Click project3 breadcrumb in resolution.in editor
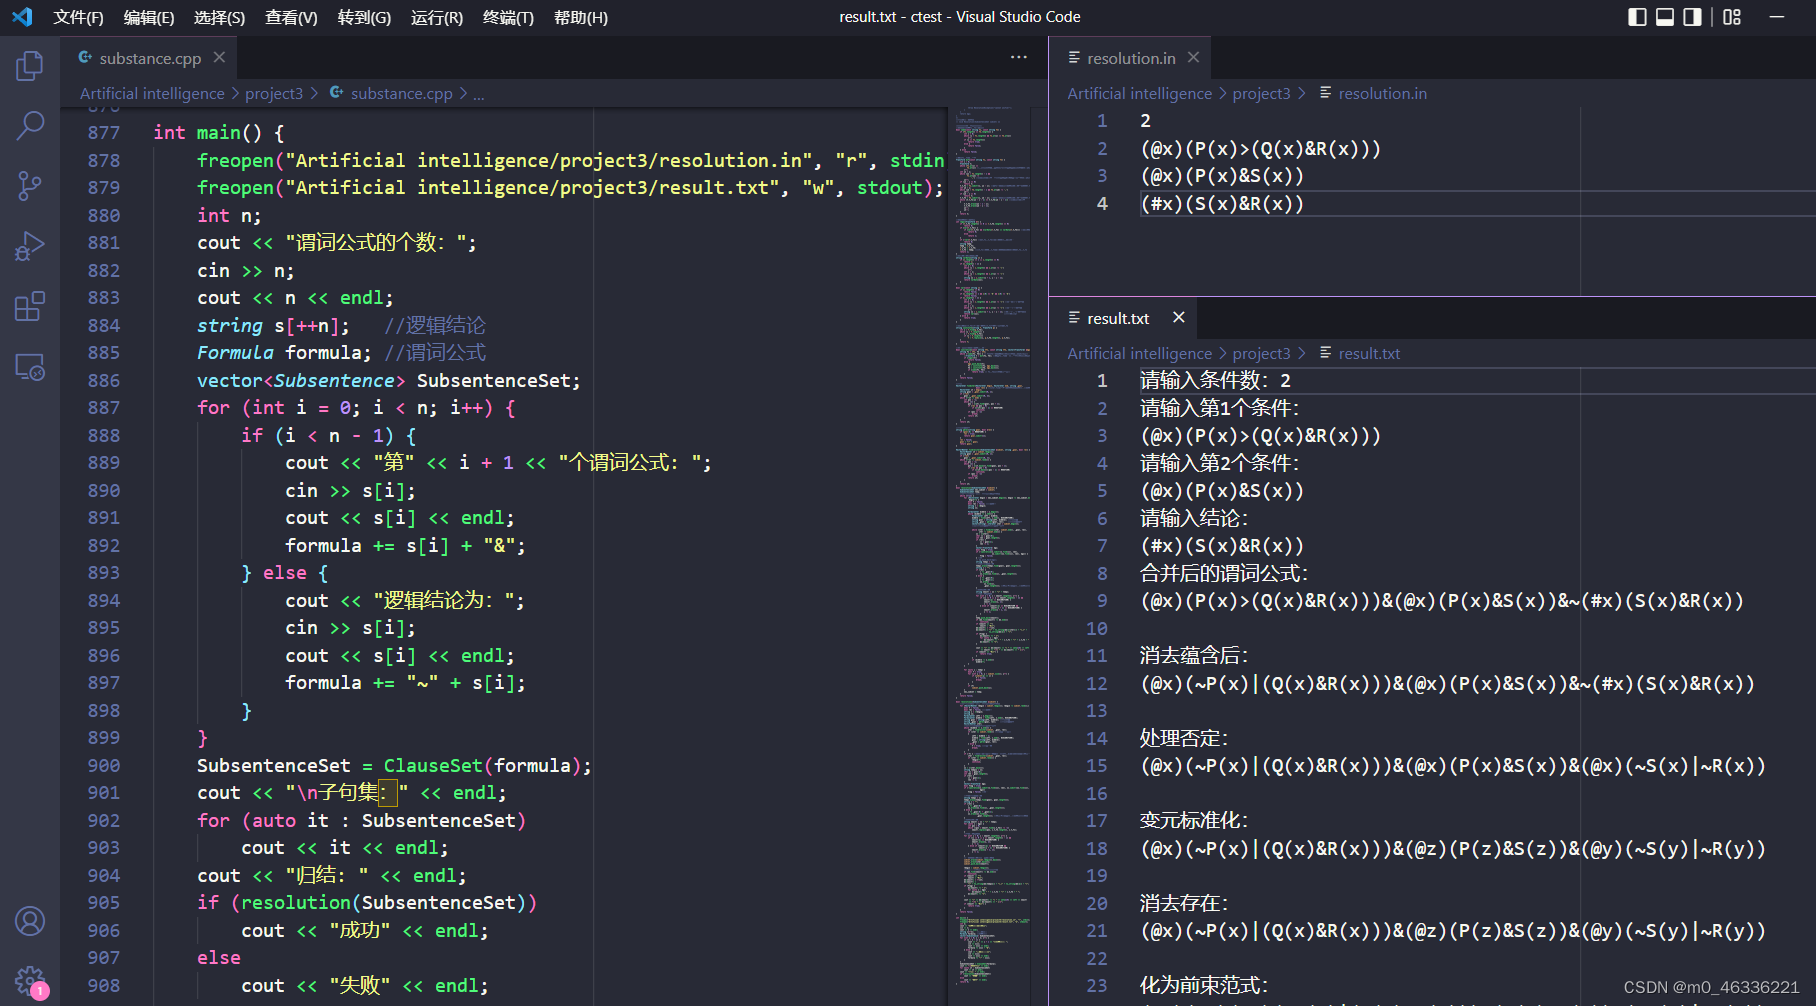Screen dimensions: 1816x1006 (x=1261, y=93)
